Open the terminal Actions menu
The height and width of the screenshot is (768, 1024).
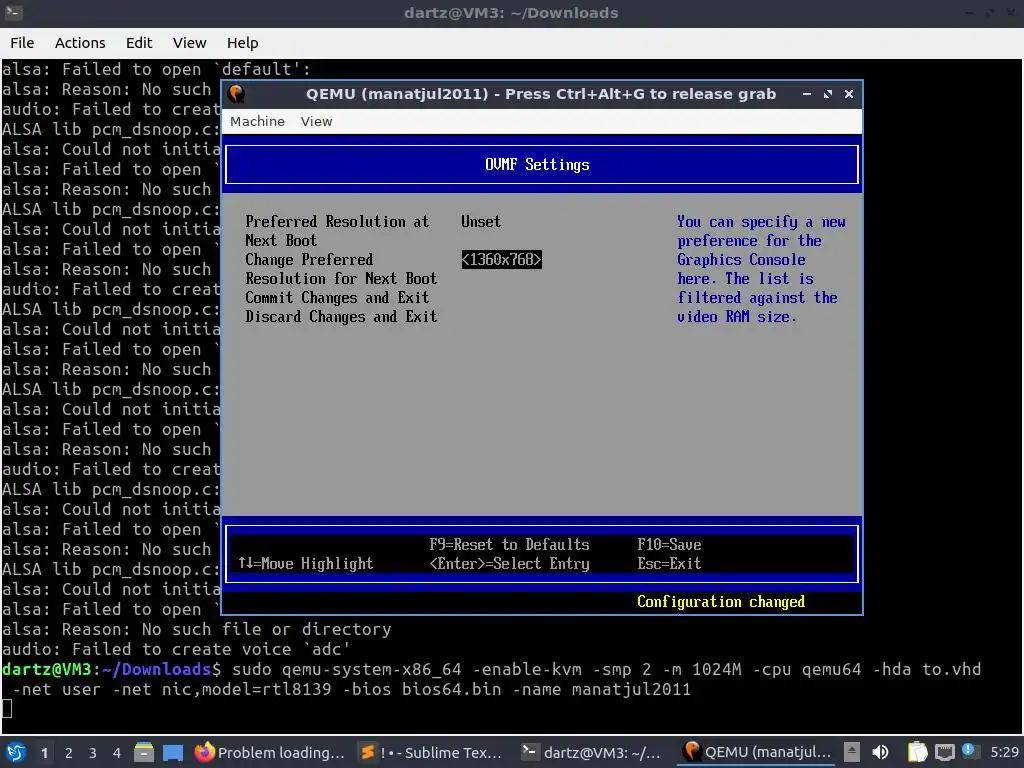point(80,43)
